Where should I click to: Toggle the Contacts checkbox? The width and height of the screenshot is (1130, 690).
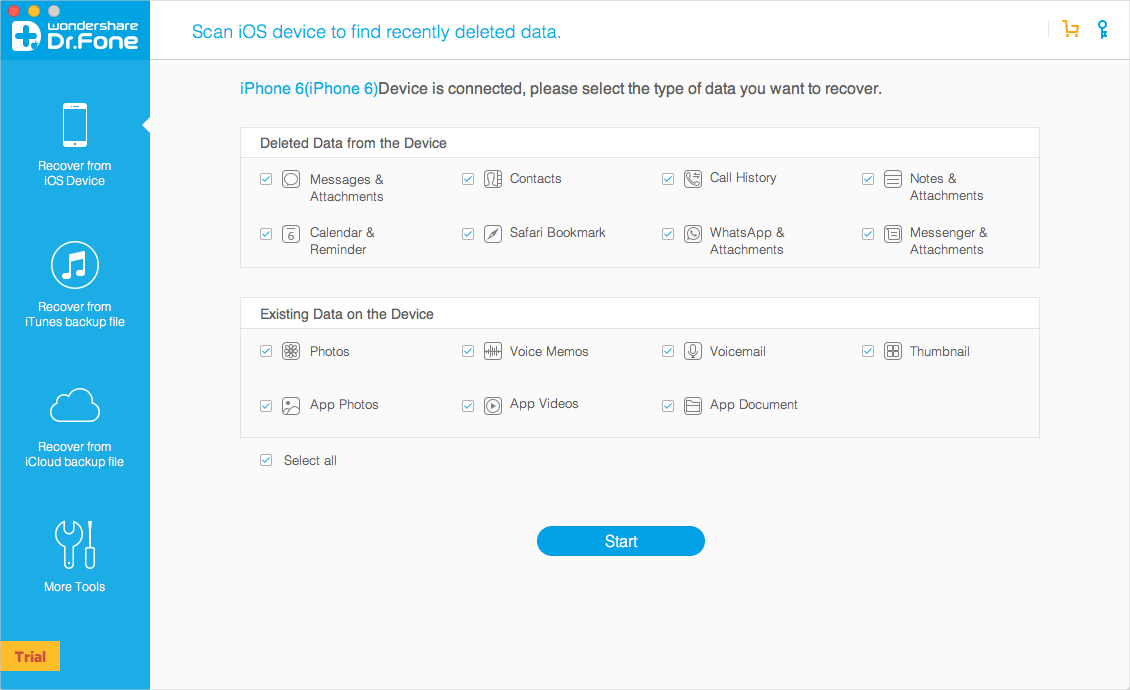tap(468, 179)
